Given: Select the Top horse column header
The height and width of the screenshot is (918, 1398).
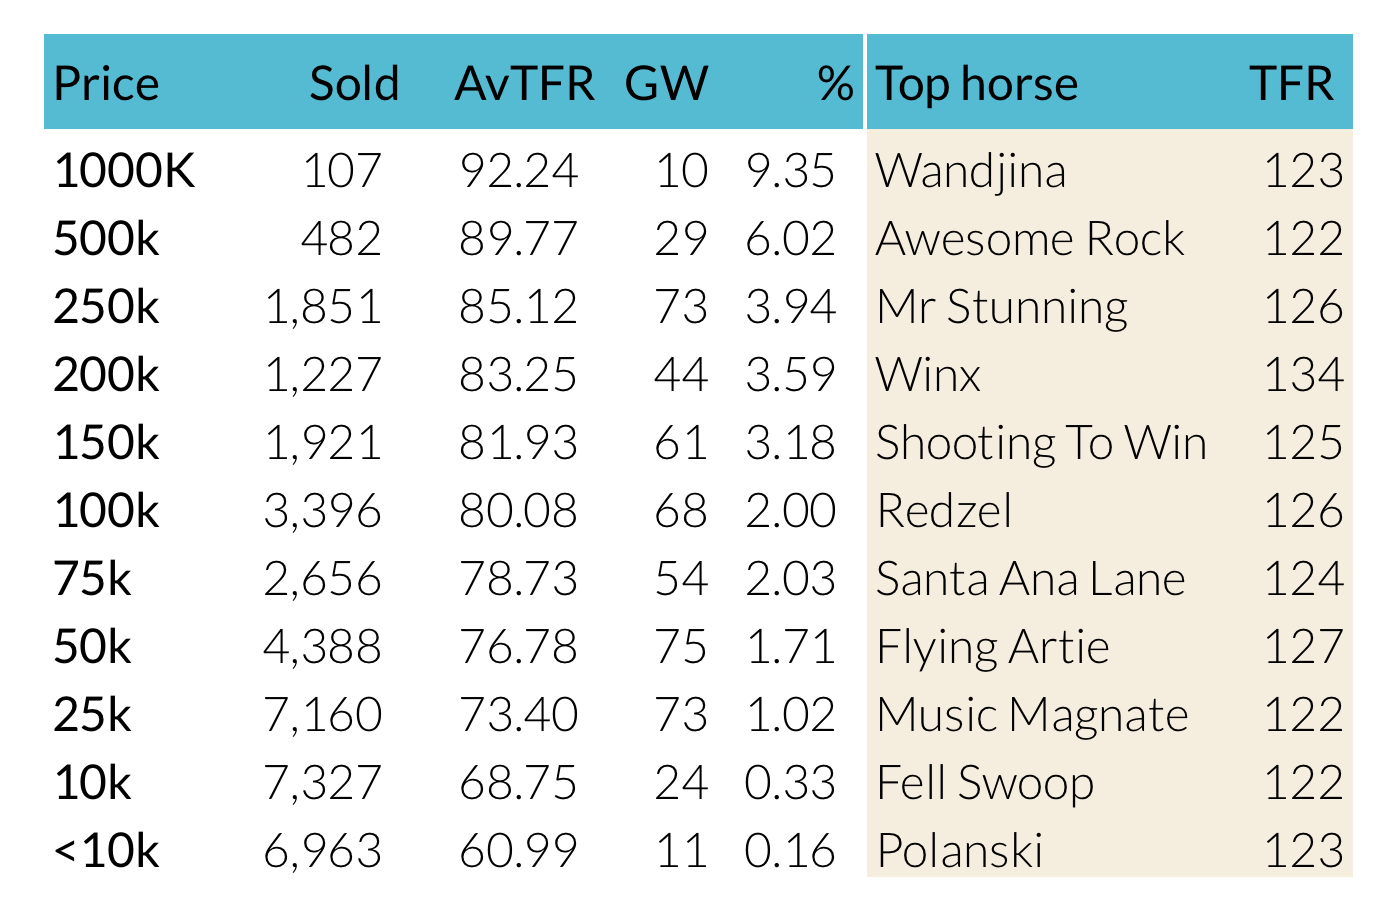Looking at the screenshot, I should [x=977, y=84].
